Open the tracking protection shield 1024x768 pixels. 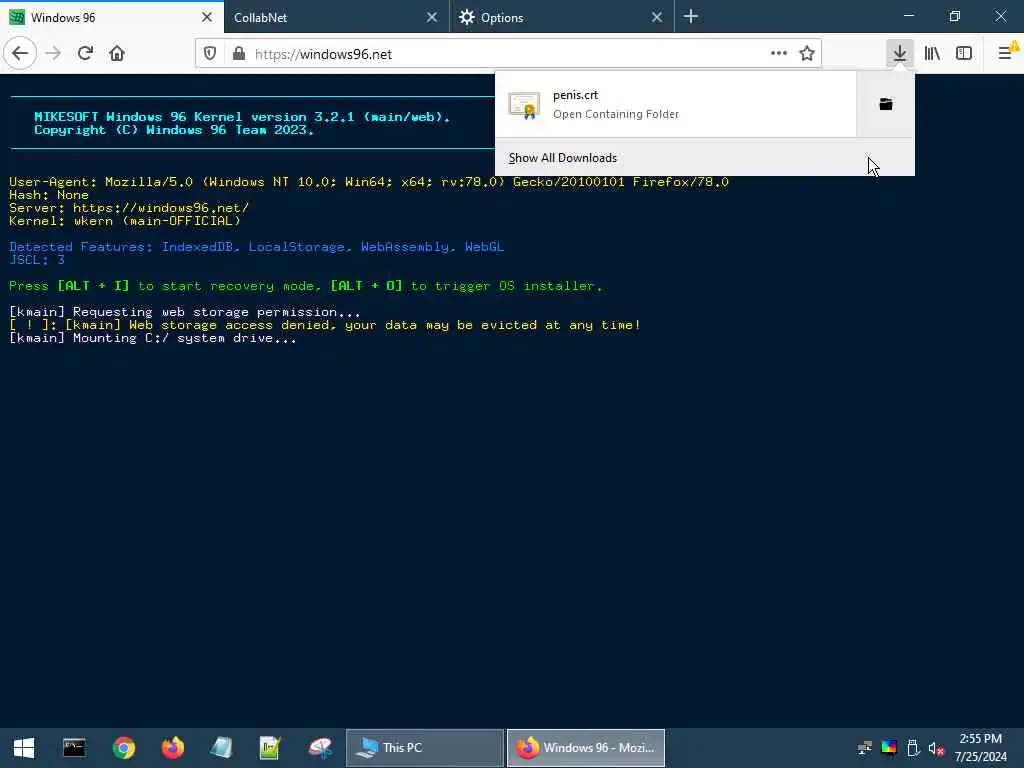[x=210, y=54]
